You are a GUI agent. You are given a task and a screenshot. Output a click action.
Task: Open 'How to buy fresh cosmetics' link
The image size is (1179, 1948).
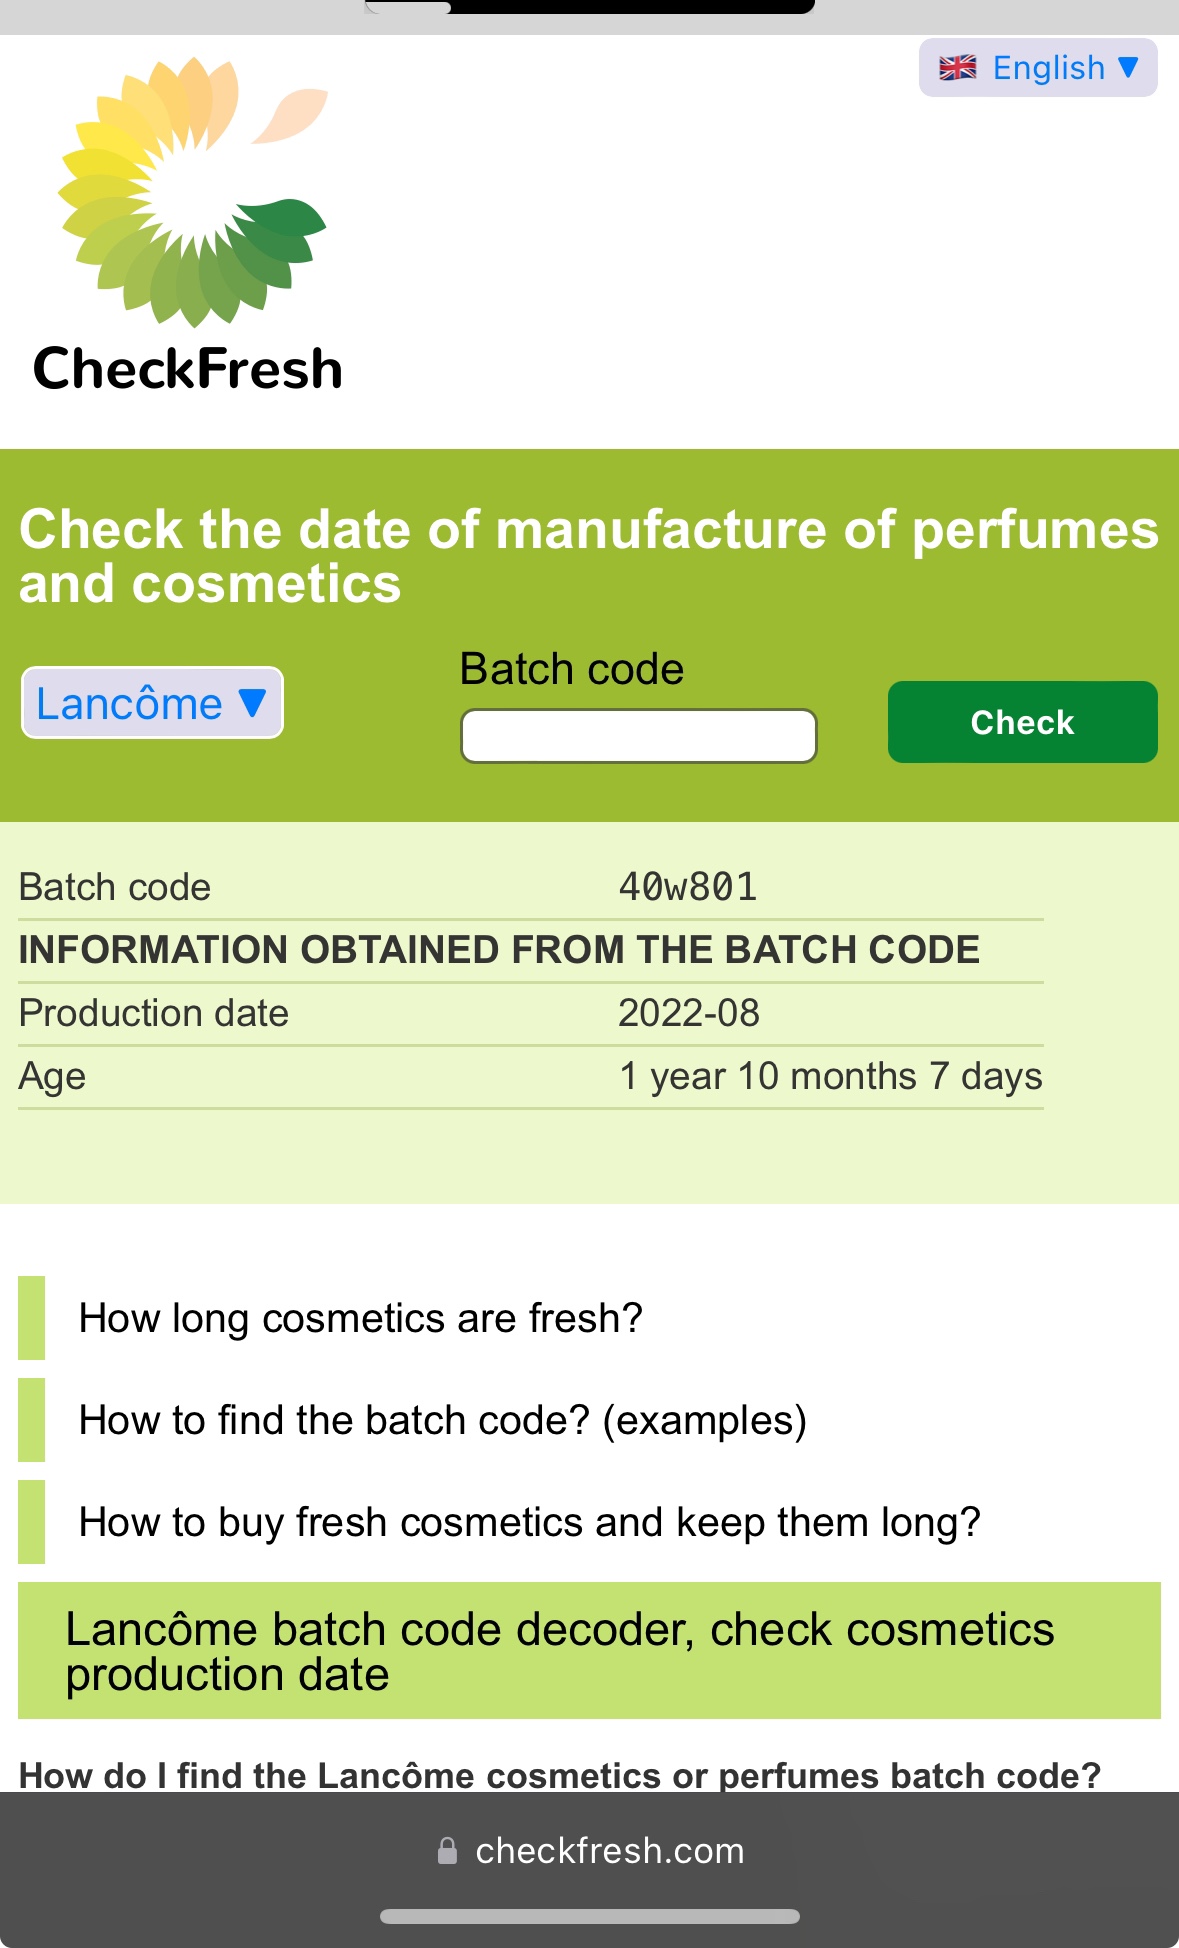click(529, 1522)
